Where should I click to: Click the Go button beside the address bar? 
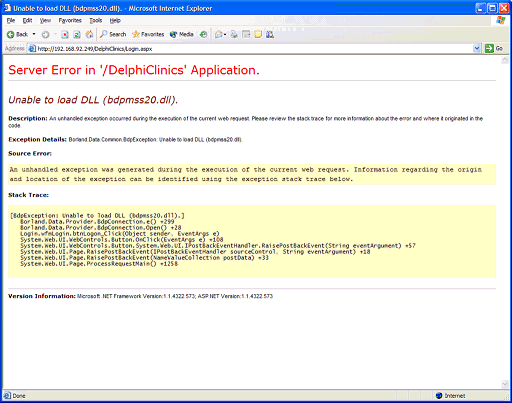494,49
